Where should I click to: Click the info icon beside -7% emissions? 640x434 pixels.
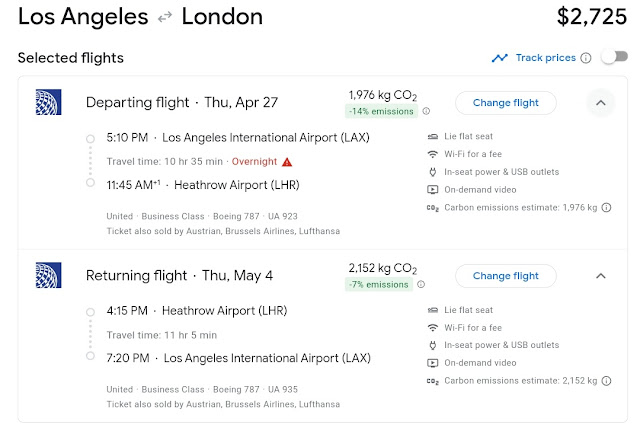(422, 284)
